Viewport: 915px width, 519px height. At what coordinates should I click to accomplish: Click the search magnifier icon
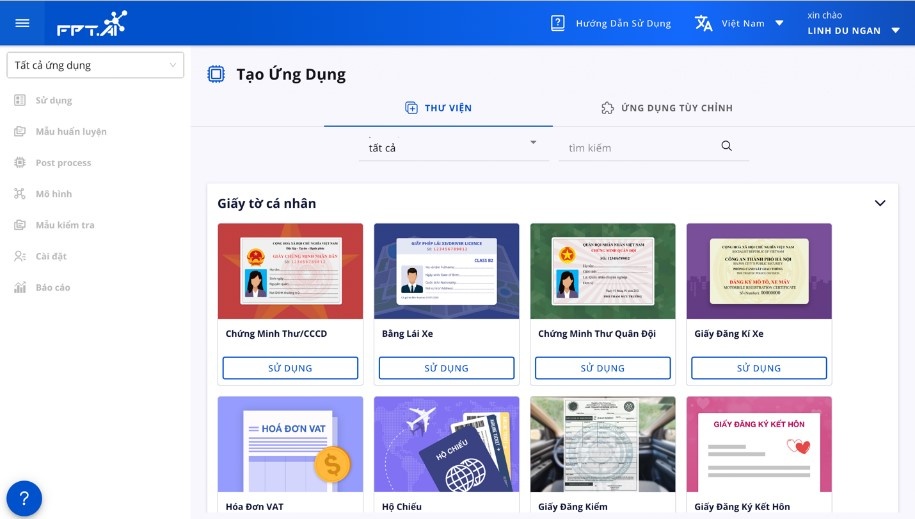(x=727, y=146)
